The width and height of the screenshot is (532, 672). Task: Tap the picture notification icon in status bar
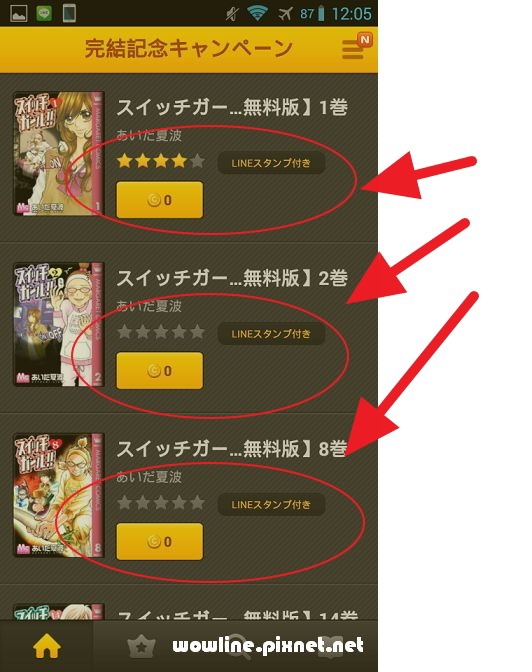tap(18, 13)
